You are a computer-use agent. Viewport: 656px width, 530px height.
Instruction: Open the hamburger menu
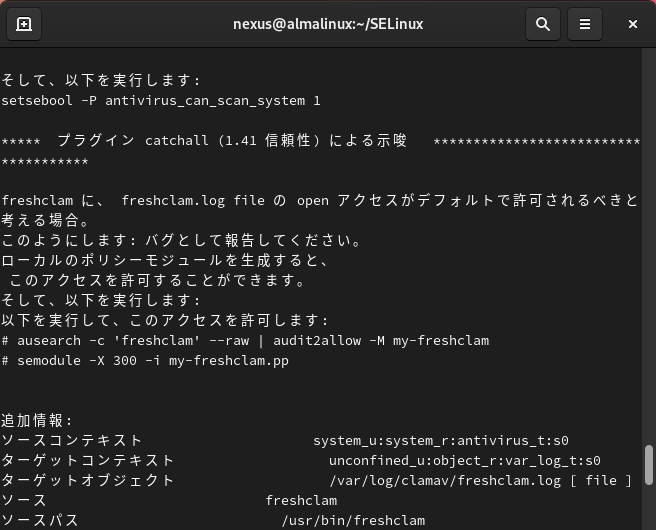coord(585,24)
